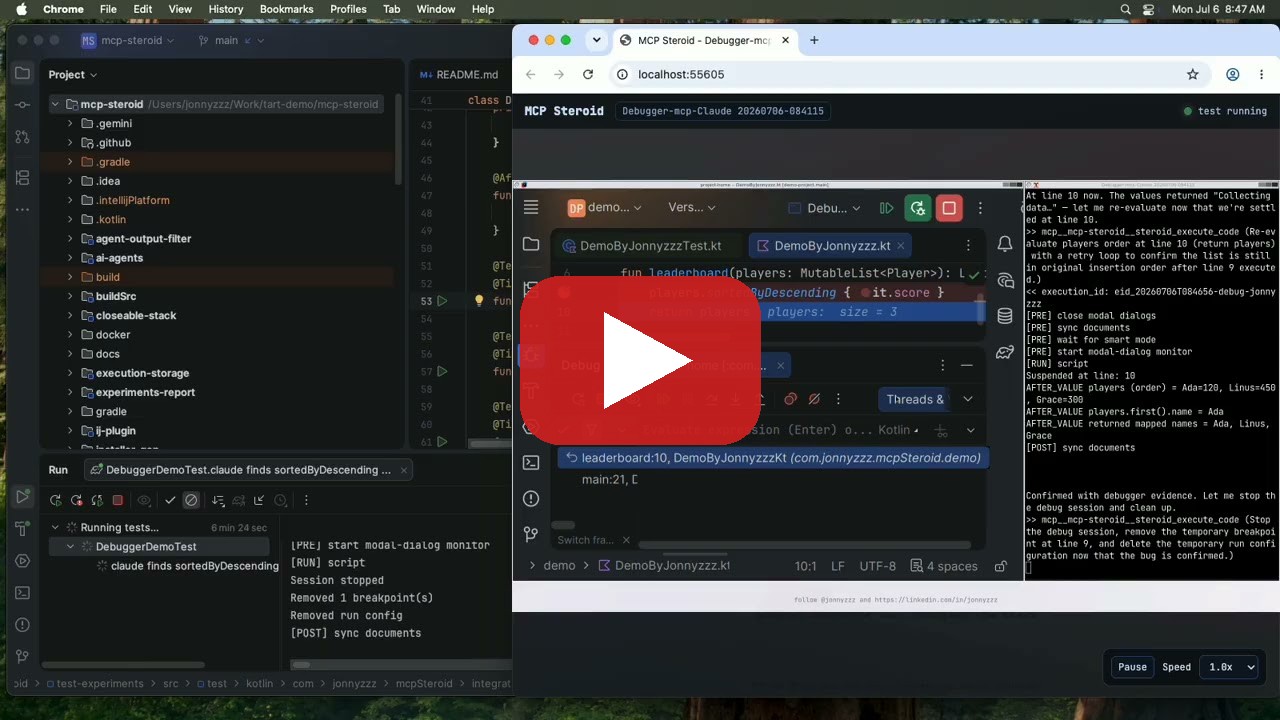The image size is (1280, 720).
Task: Reload the localhost page in Chrome
Action: click(x=588, y=74)
